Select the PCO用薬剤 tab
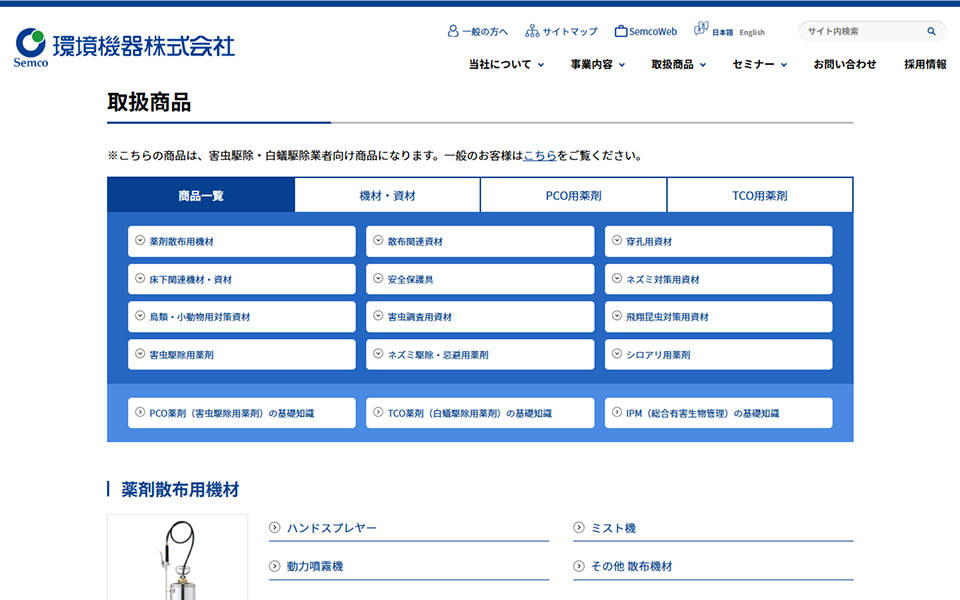This screenshot has height=600, width=960. pyautogui.click(x=573, y=195)
